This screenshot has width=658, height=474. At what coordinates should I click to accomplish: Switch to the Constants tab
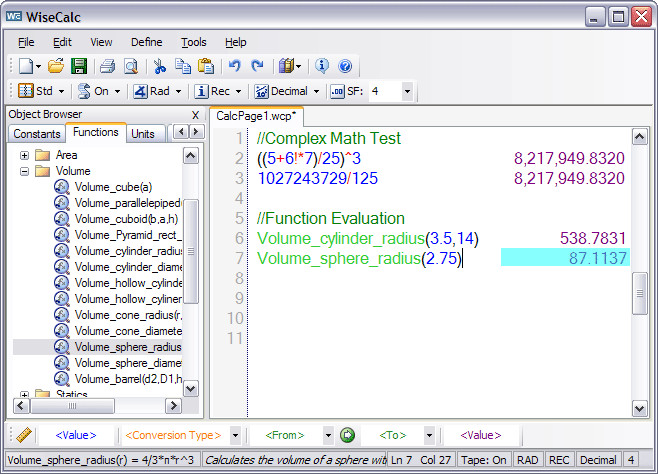click(37, 134)
